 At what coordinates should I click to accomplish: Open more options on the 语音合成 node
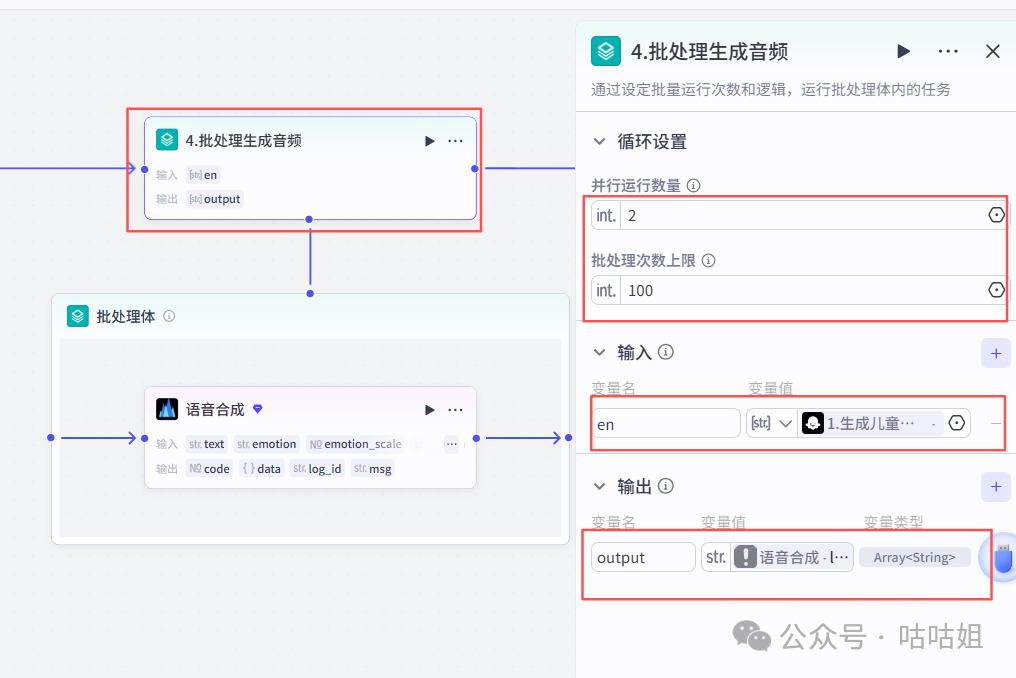pyautogui.click(x=455, y=409)
